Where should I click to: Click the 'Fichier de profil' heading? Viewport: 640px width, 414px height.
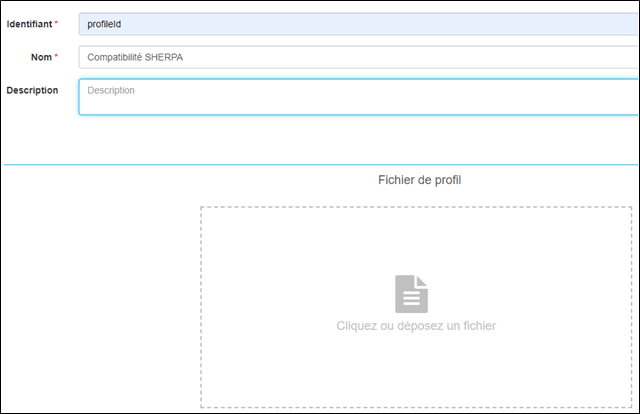pos(419,180)
